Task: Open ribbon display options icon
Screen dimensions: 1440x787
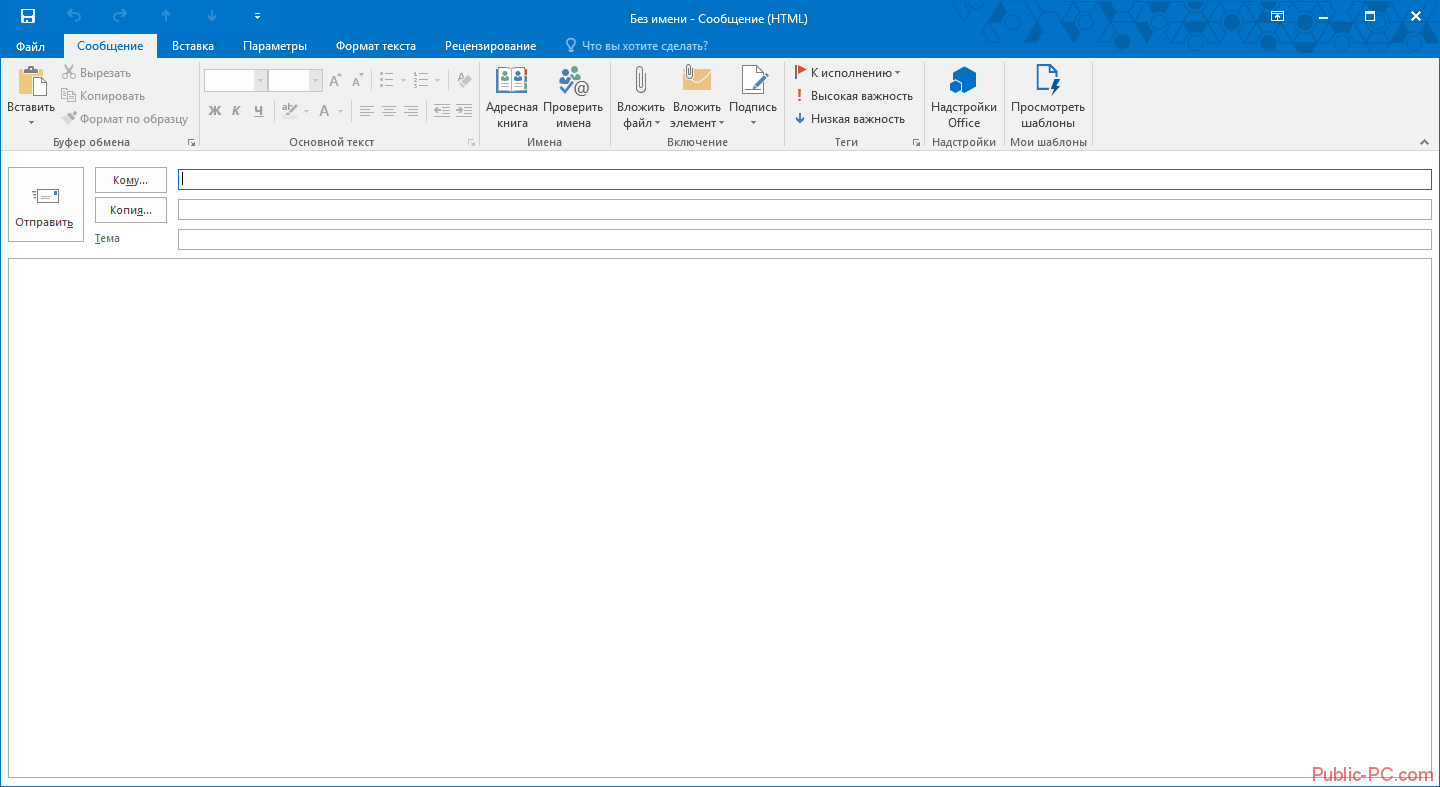Action: pos(1277,16)
